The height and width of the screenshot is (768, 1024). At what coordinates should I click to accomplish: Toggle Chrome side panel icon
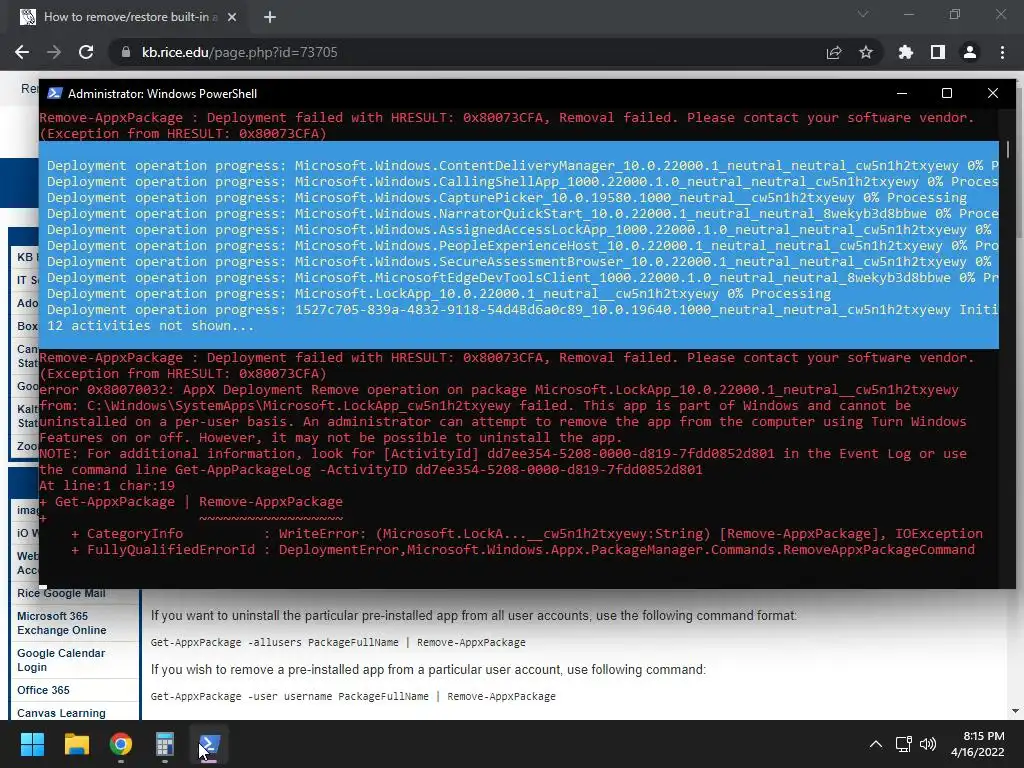click(938, 52)
